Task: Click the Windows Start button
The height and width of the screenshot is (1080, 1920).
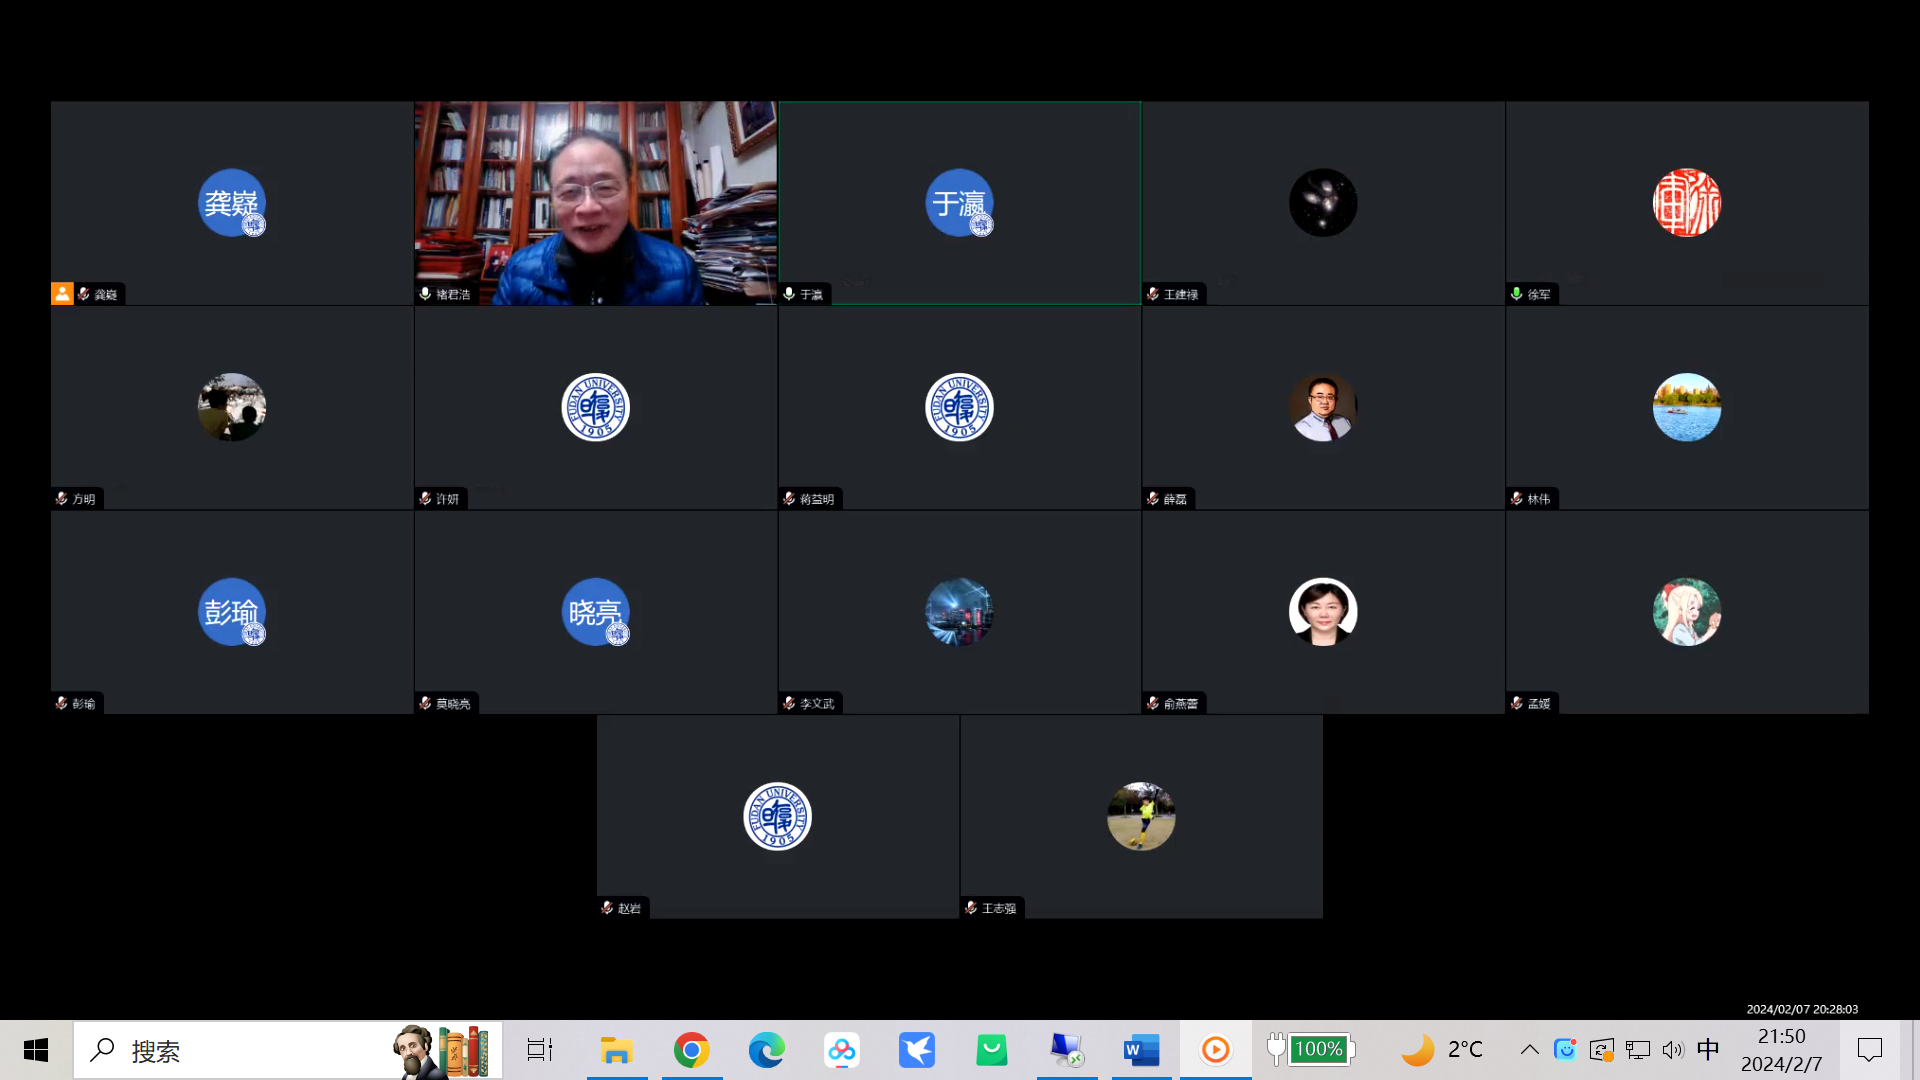Action: point(36,1050)
